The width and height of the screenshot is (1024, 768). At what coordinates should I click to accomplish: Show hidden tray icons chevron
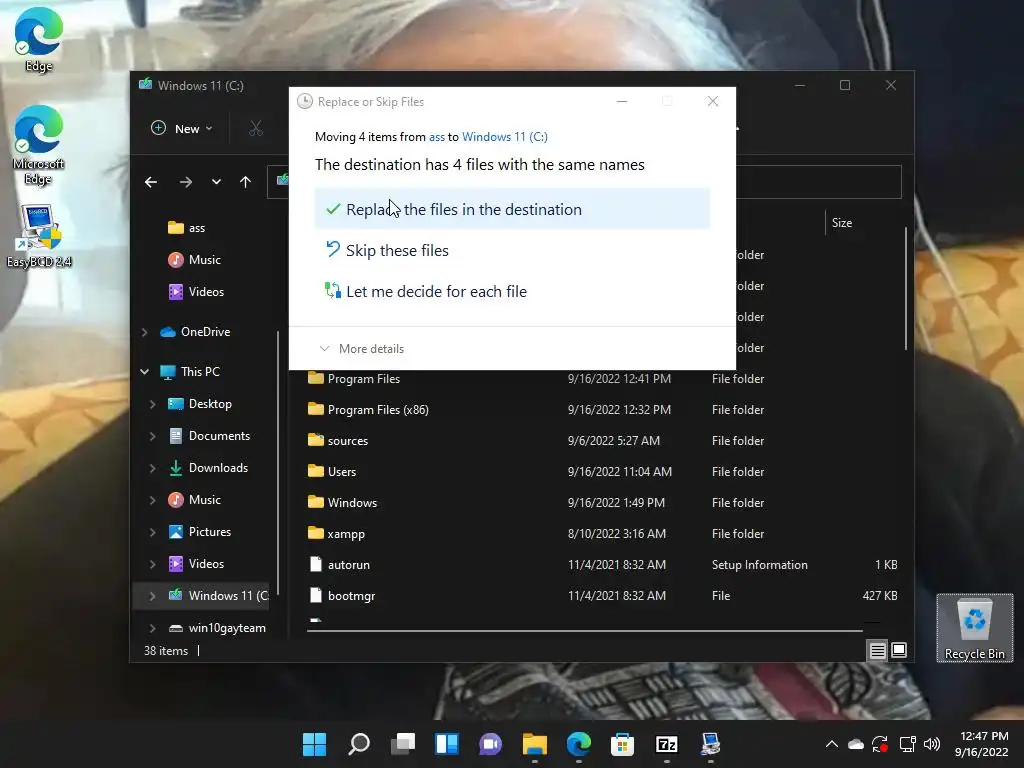(831, 744)
